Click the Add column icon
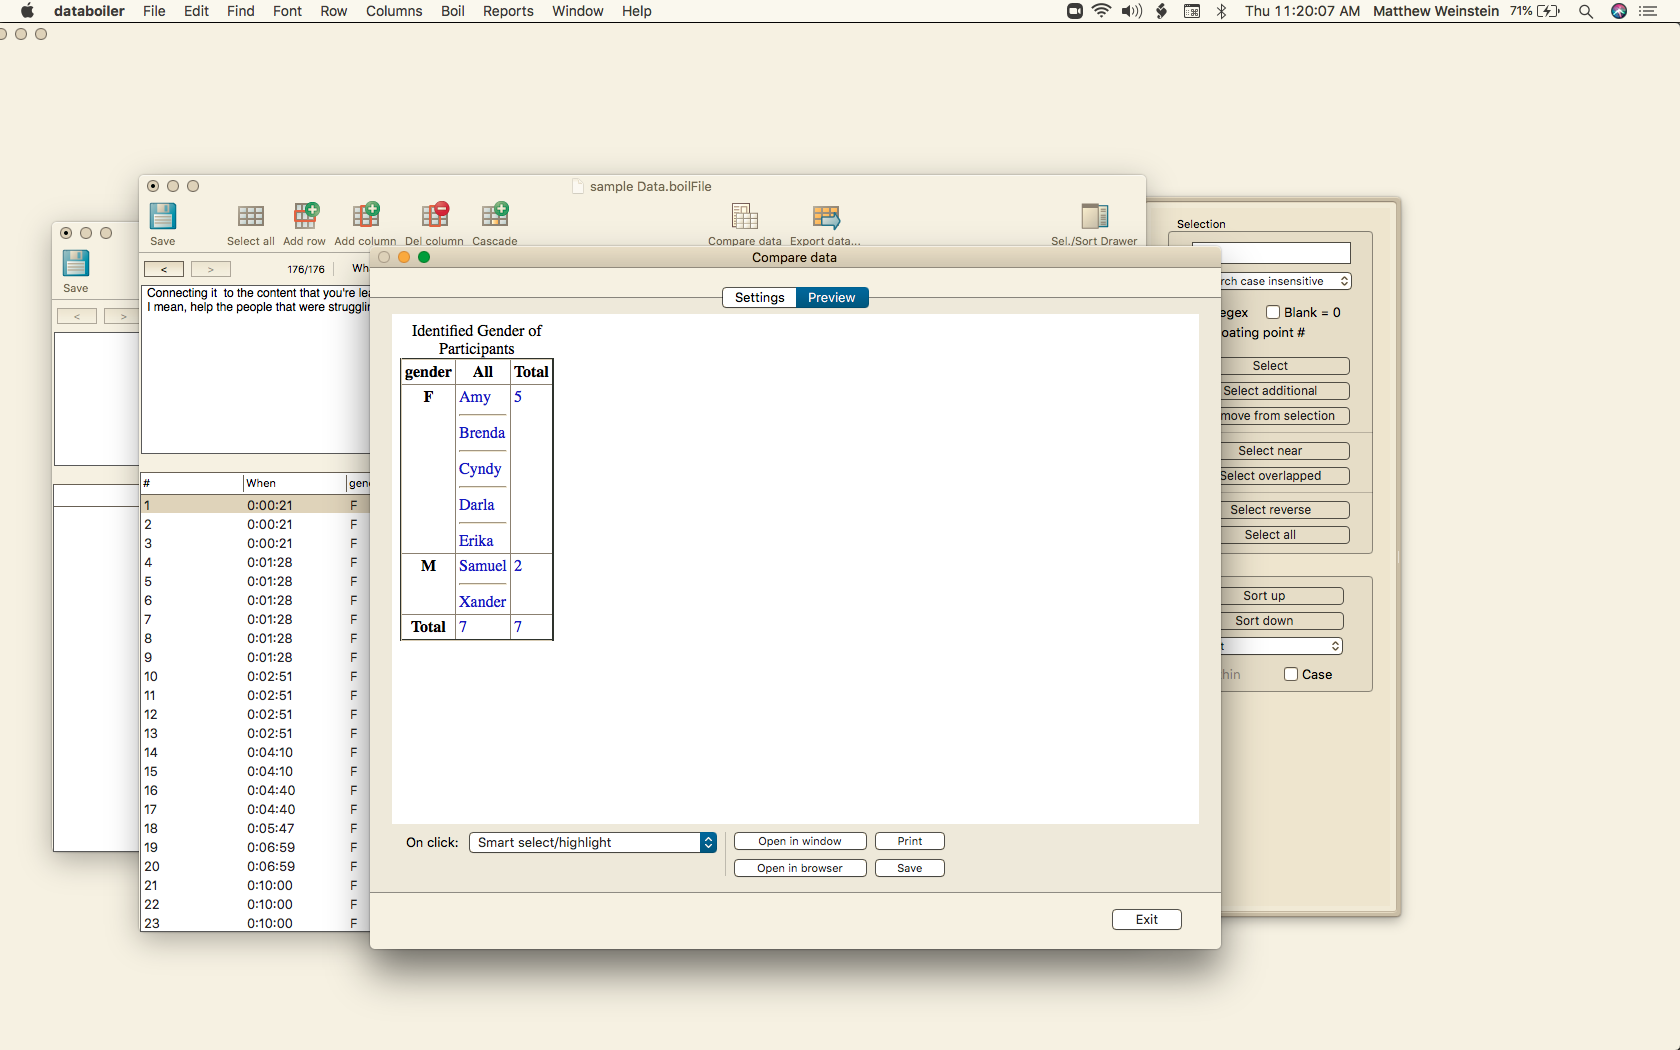The width and height of the screenshot is (1680, 1050). pyautogui.click(x=365, y=217)
